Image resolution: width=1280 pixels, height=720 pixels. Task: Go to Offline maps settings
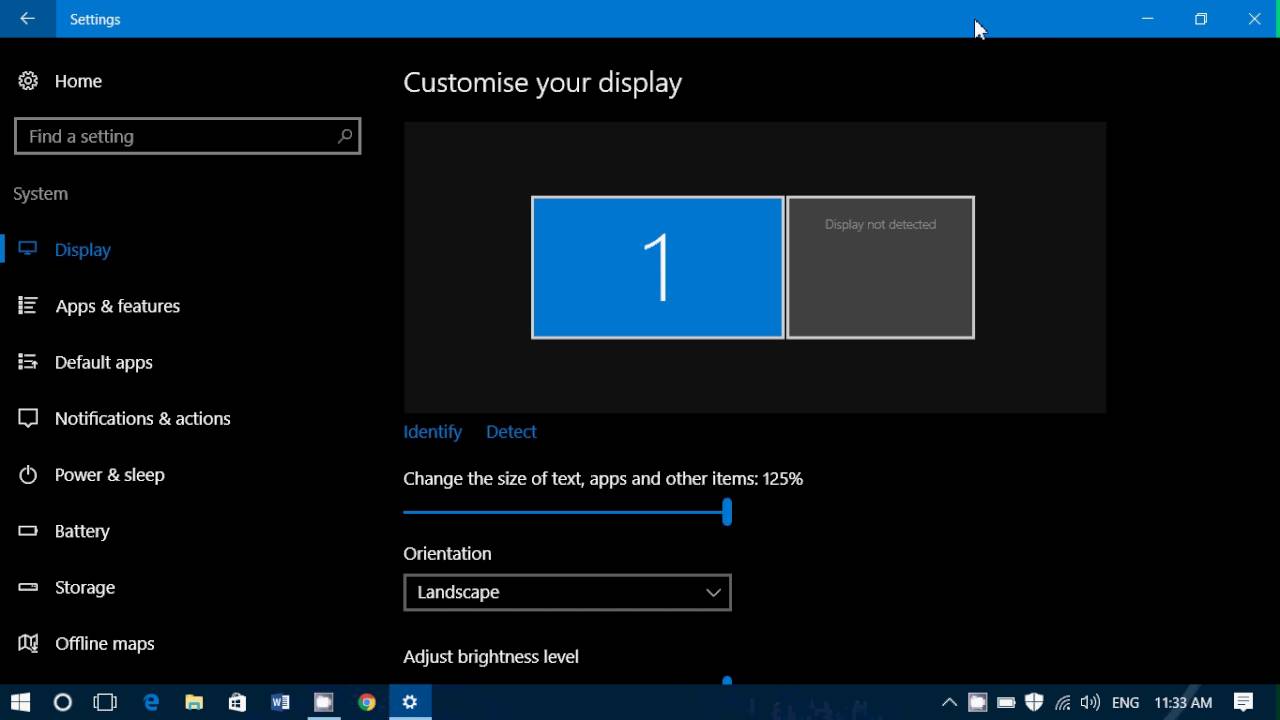pyautogui.click(x=105, y=643)
